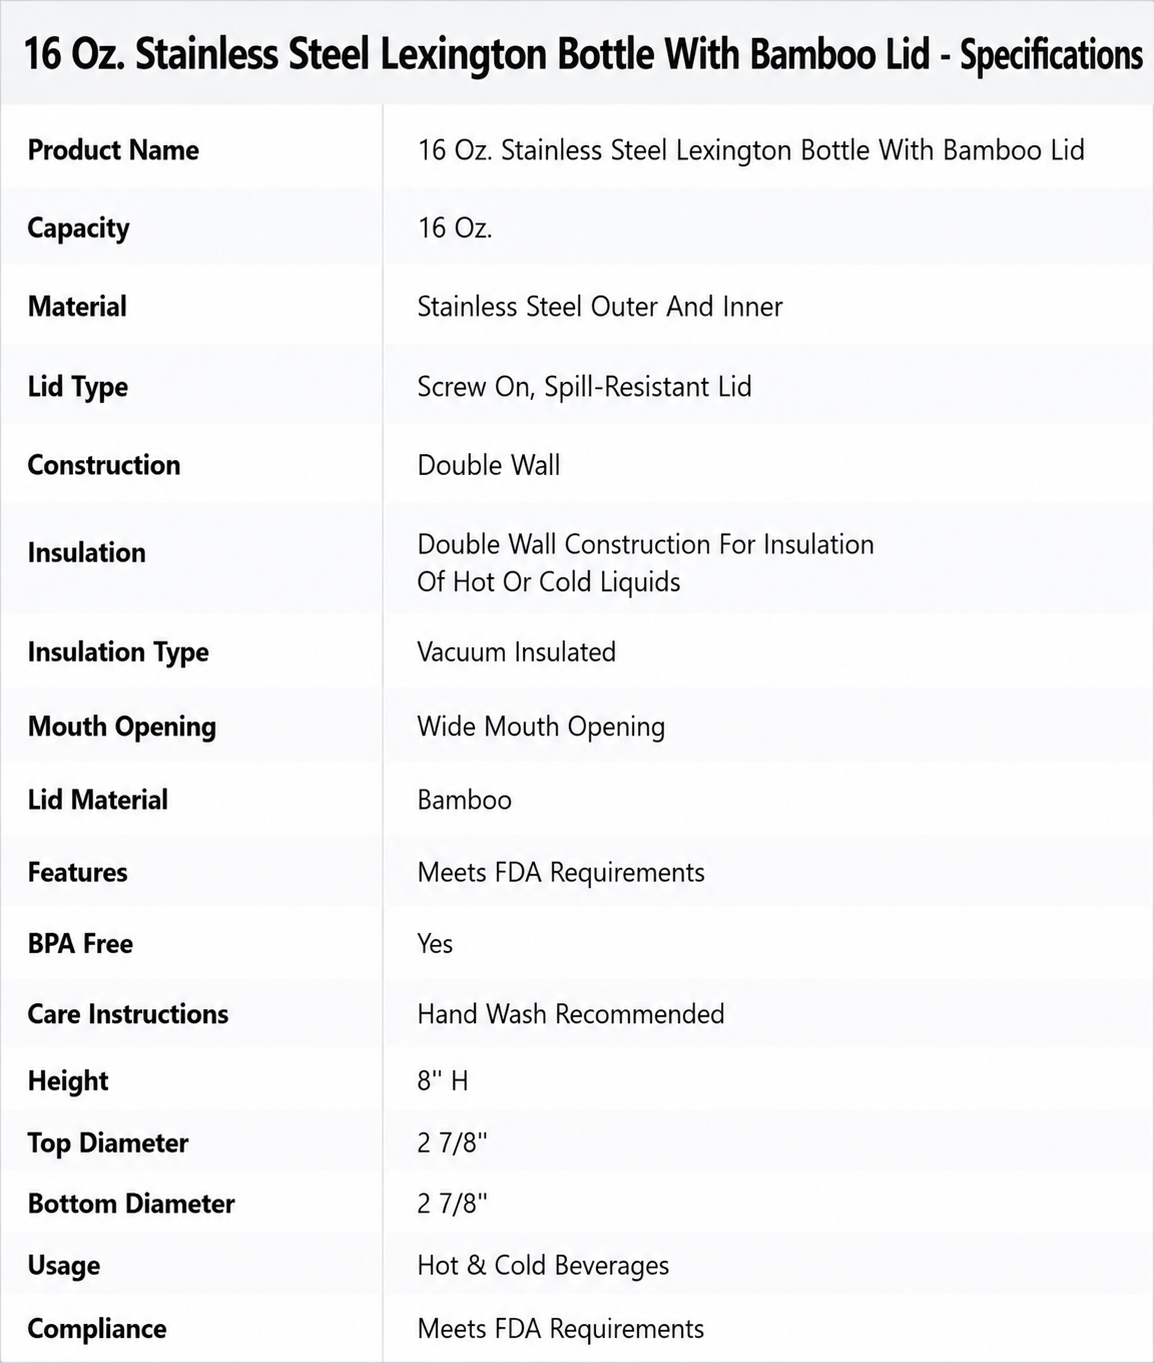Click the Product Name row label
The height and width of the screenshot is (1363, 1154).
[x=113, y=150]
